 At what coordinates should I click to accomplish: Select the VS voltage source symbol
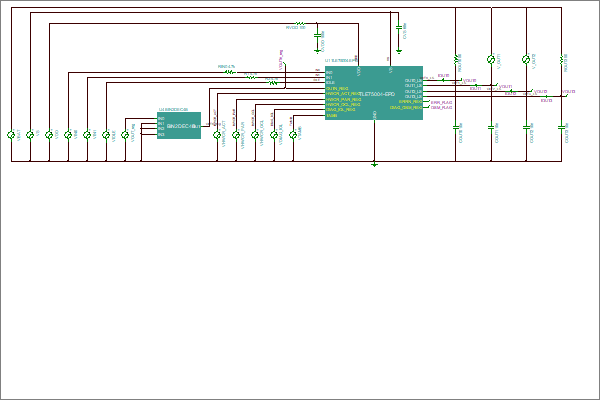[x=30, y=135]
